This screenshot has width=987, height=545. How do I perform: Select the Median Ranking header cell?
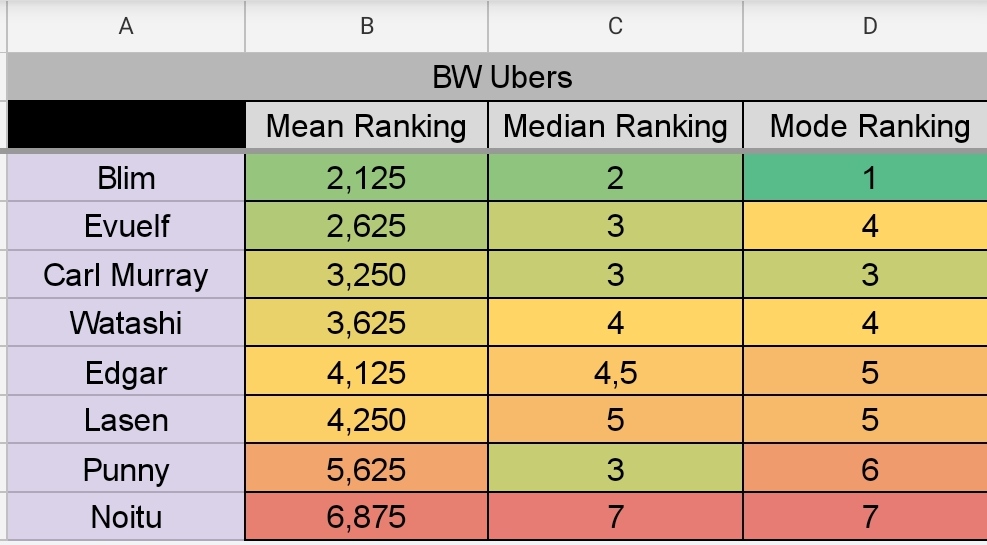point(616,126)
